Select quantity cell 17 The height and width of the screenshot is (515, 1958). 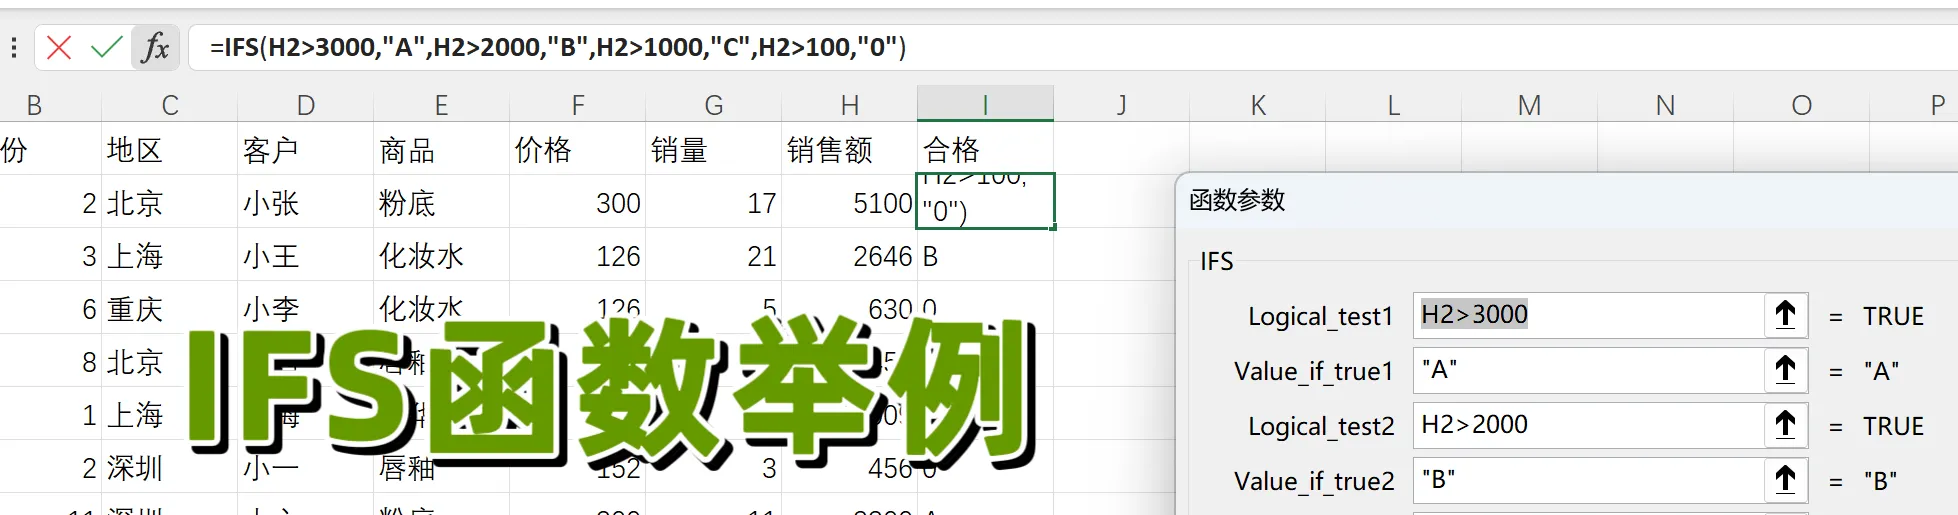point(714,203)
